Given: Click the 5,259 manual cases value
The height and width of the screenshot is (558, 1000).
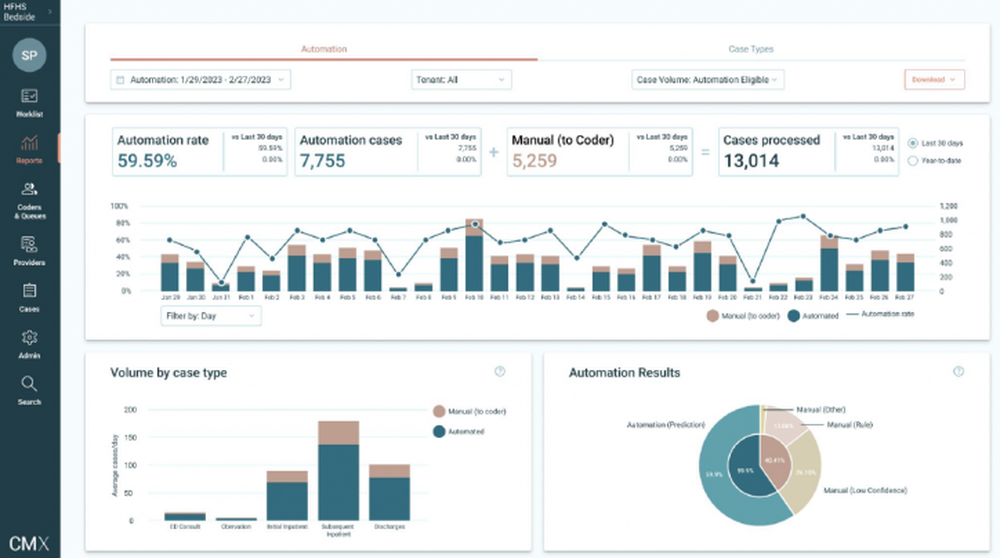Looking at the screenshot, I should 534,161.
